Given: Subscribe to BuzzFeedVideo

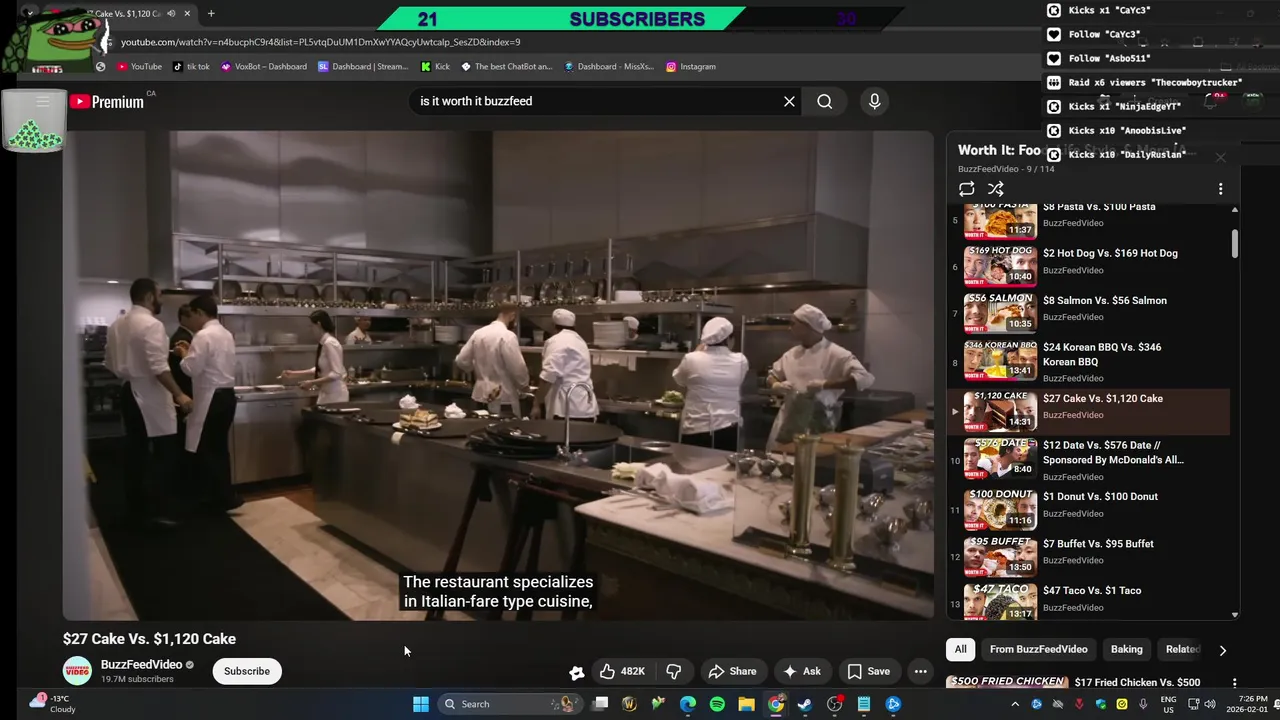Looking at the screenshot, I should 246,671.
